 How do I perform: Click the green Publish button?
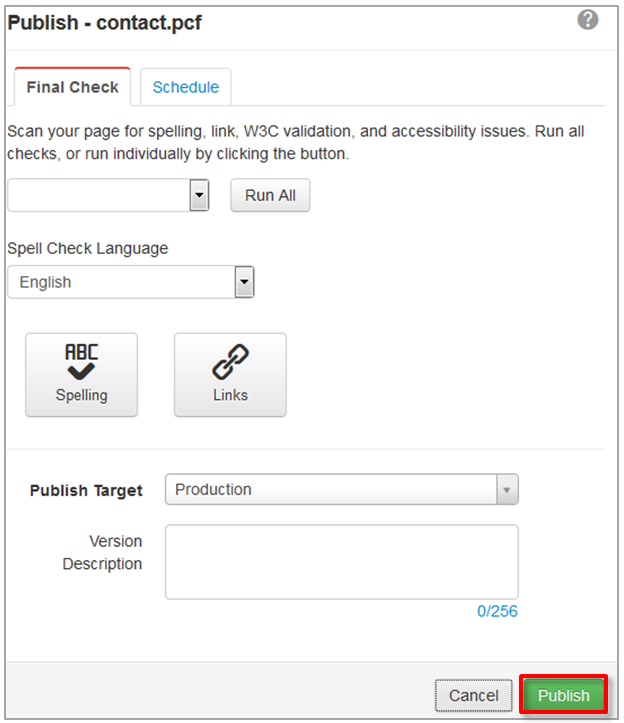(564, 695)
